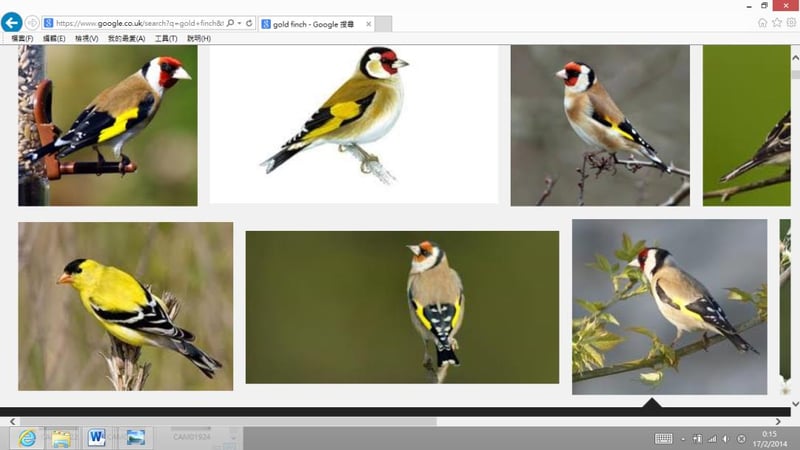This screenshot has height=450, width=800.
Task: Expand the address bar dropdown arrow
Action: pos(241,23)
